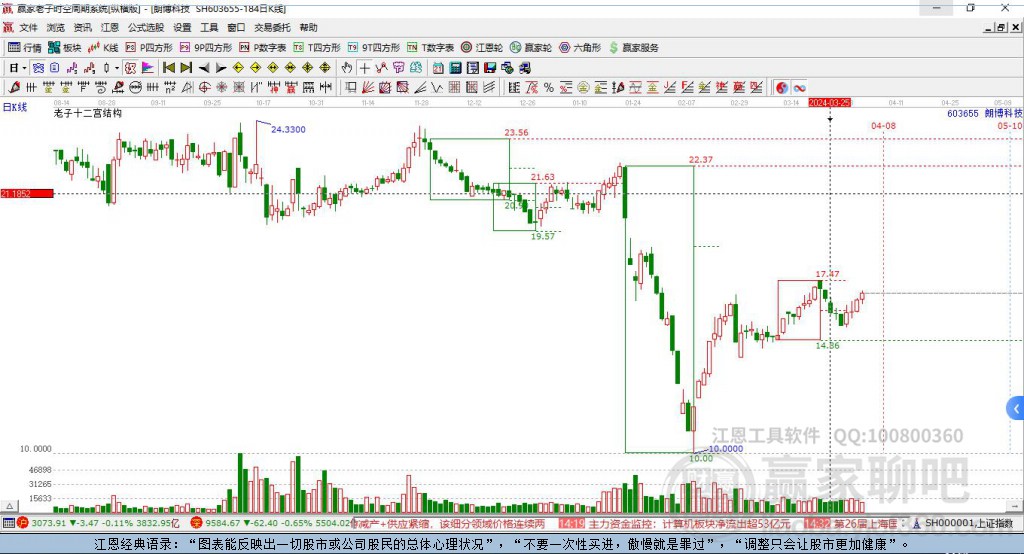The height and width of the screenshot is (554, 1024).
Task: Jump to last bar with skip-to-end icon
Action: tap(186, 68)
